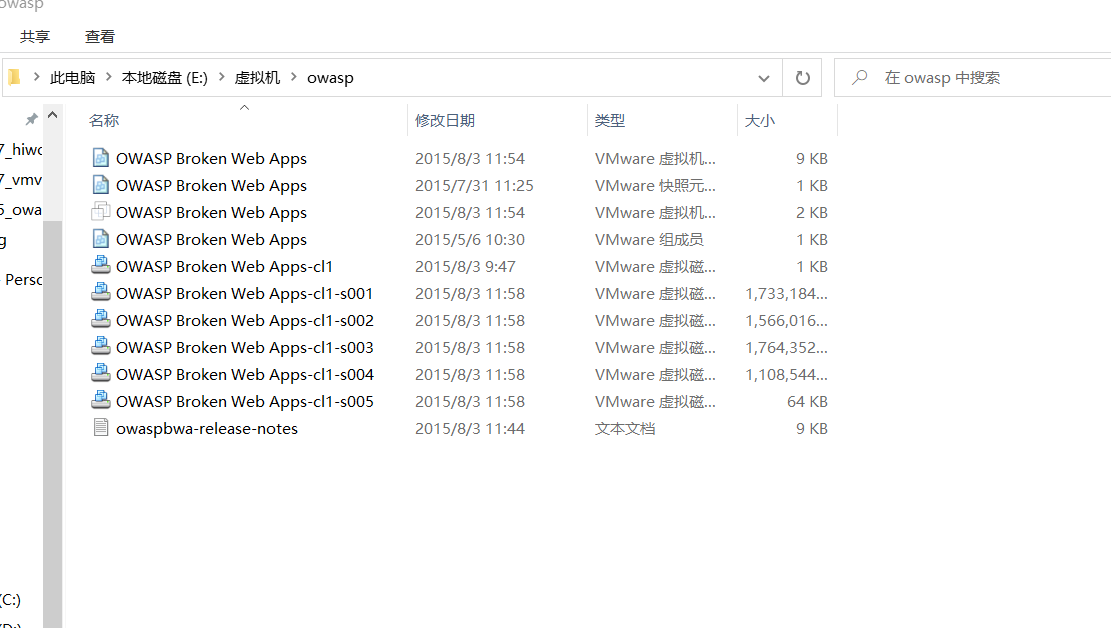Select the Persc item in the navigation pane
This screenshot has height=628, width=1111.
23,279
